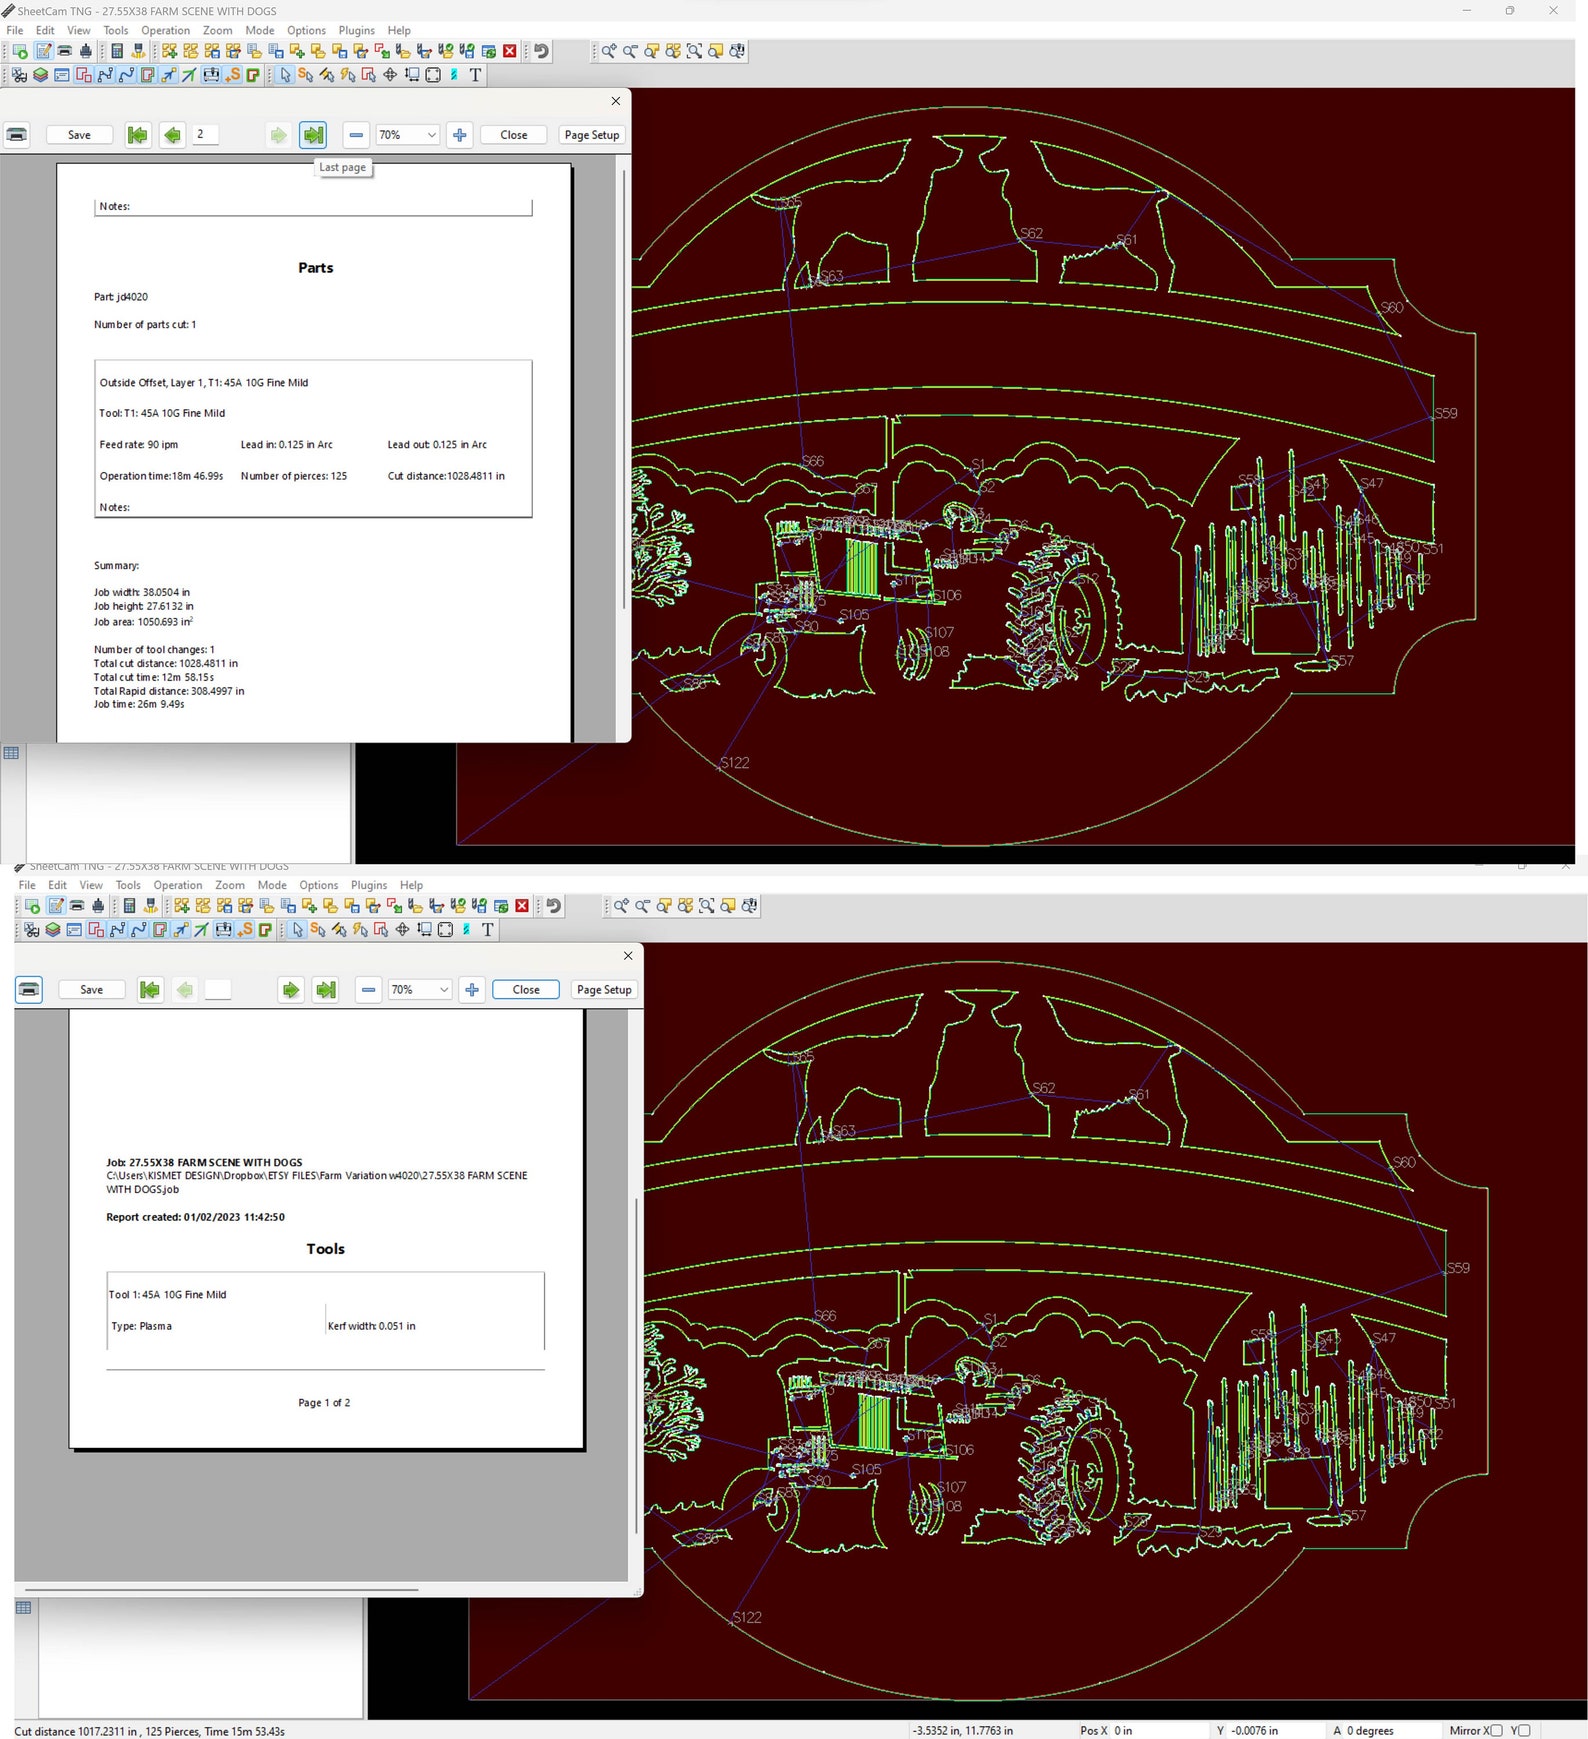Click the printer icon in lower report preview
The image size is (1588, 1739).
pyautogui.click(x=30, y=990)
